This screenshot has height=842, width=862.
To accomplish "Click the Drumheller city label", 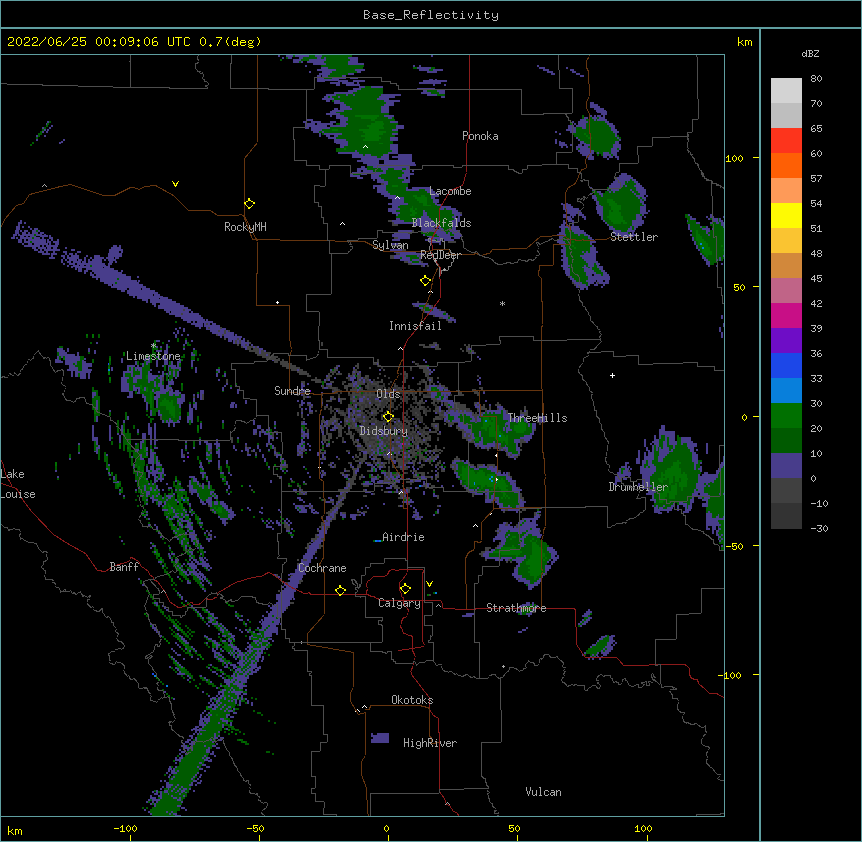I will pos(638,487).
